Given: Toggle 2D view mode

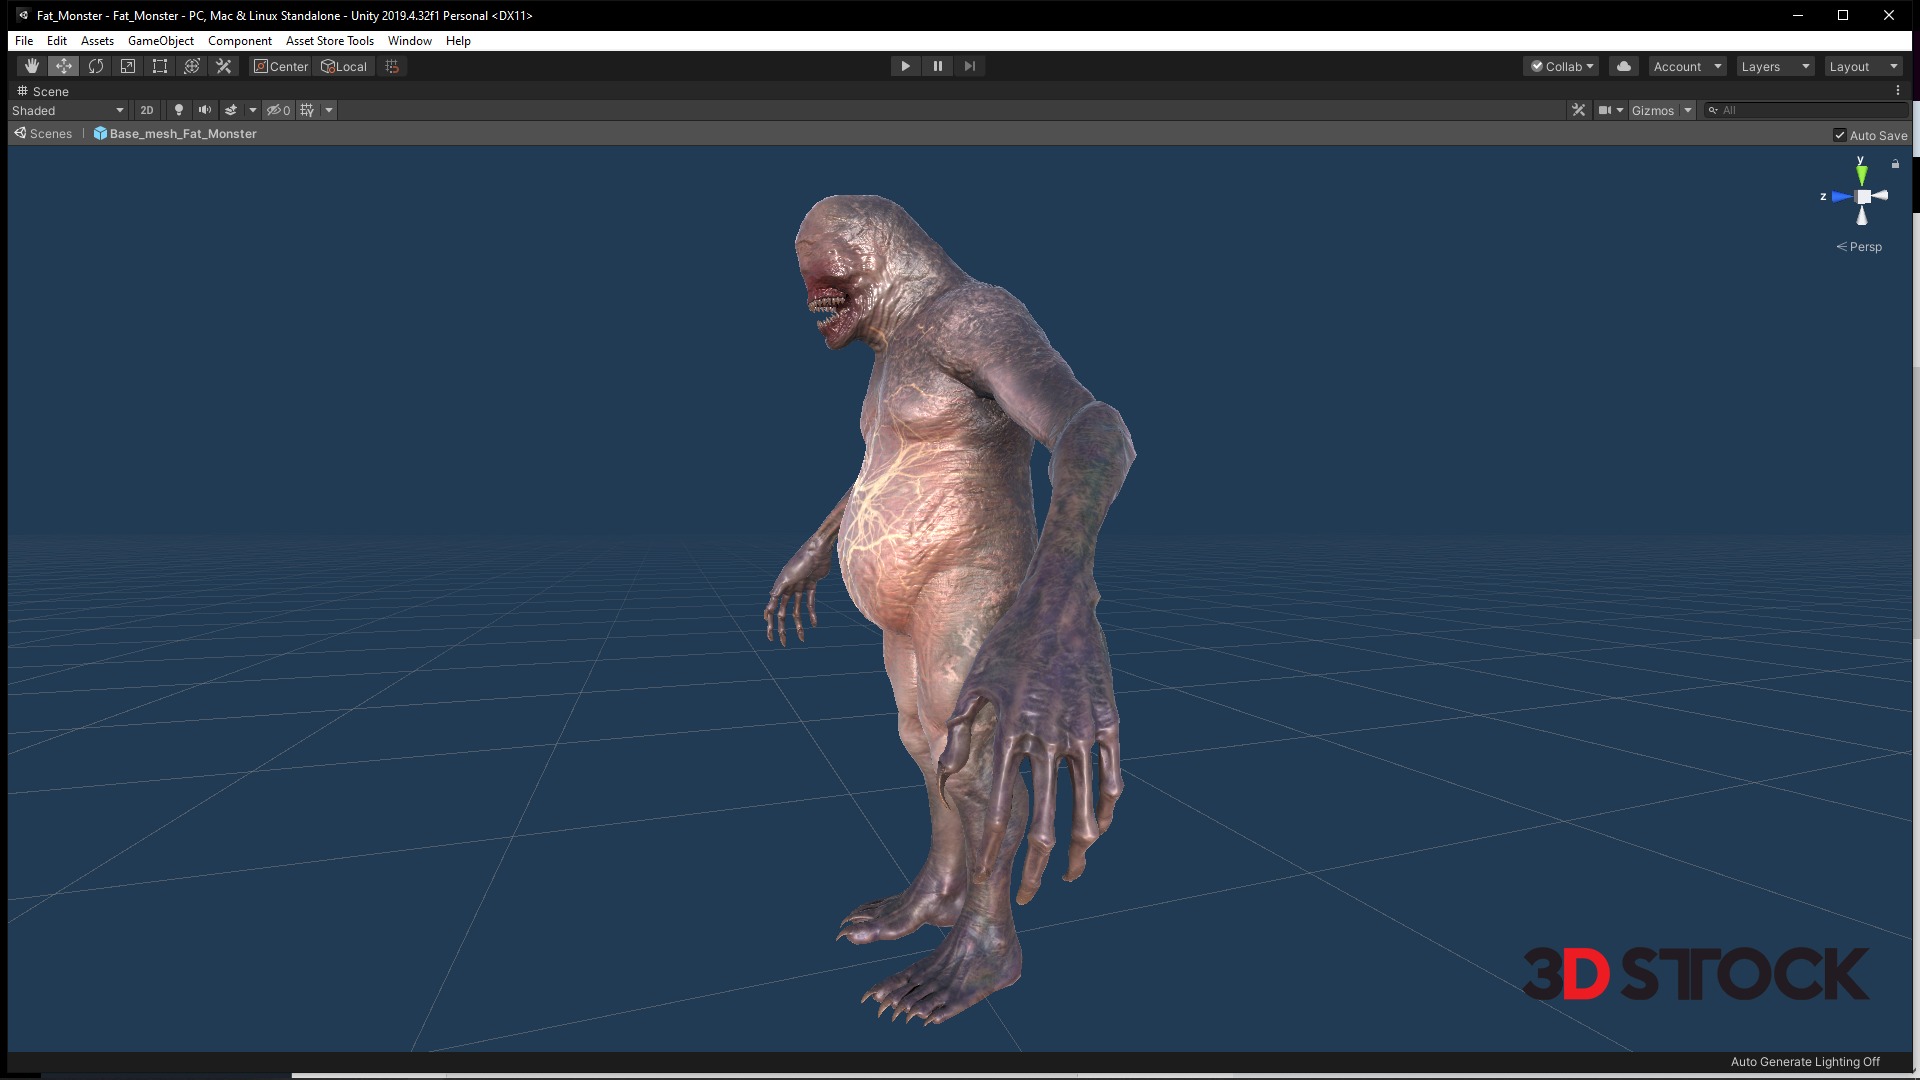Looking at the screenshot, I should coord(147,110).
